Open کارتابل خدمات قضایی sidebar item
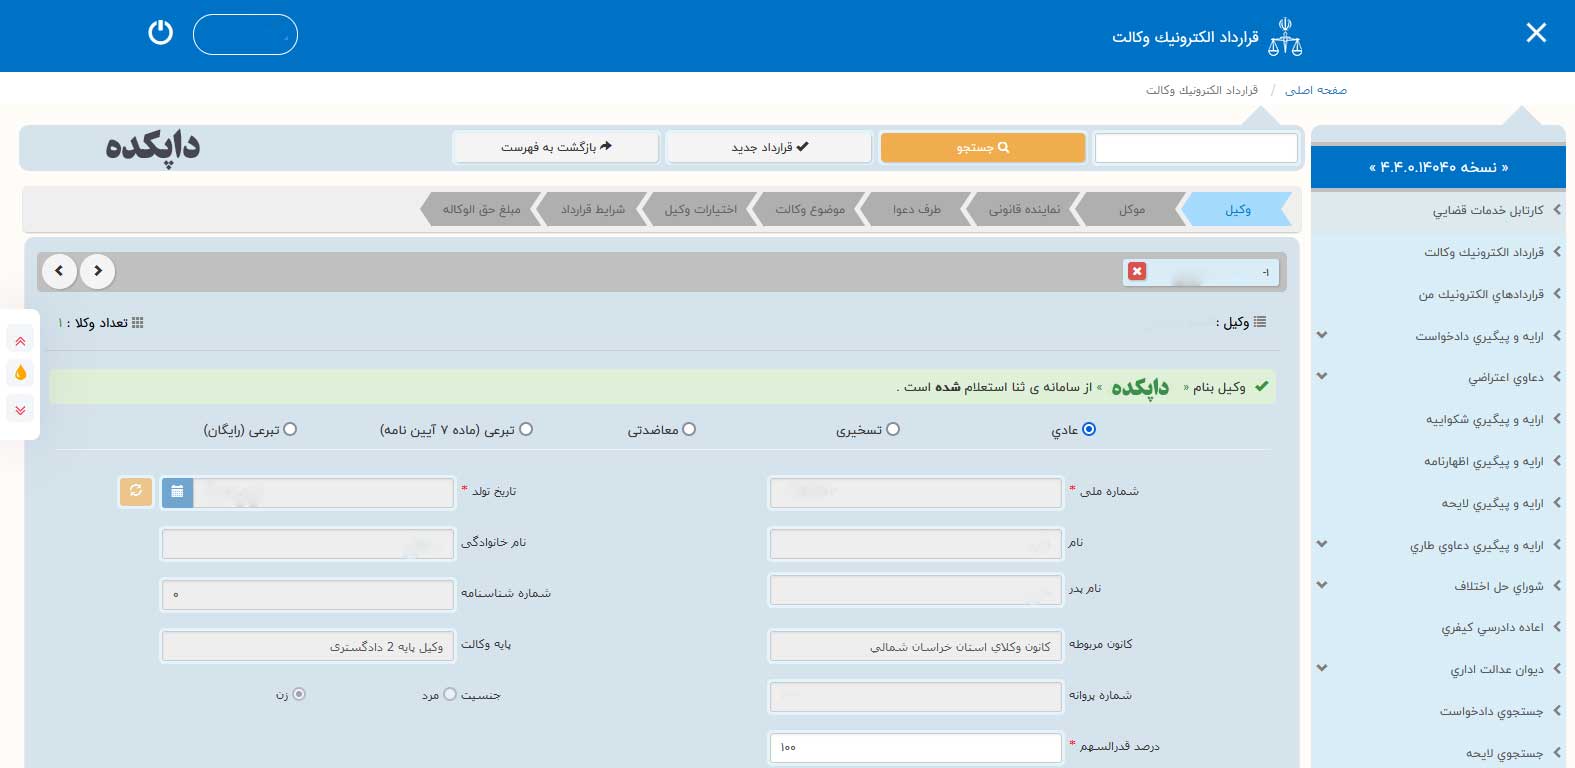 (x=1438, y=210)
